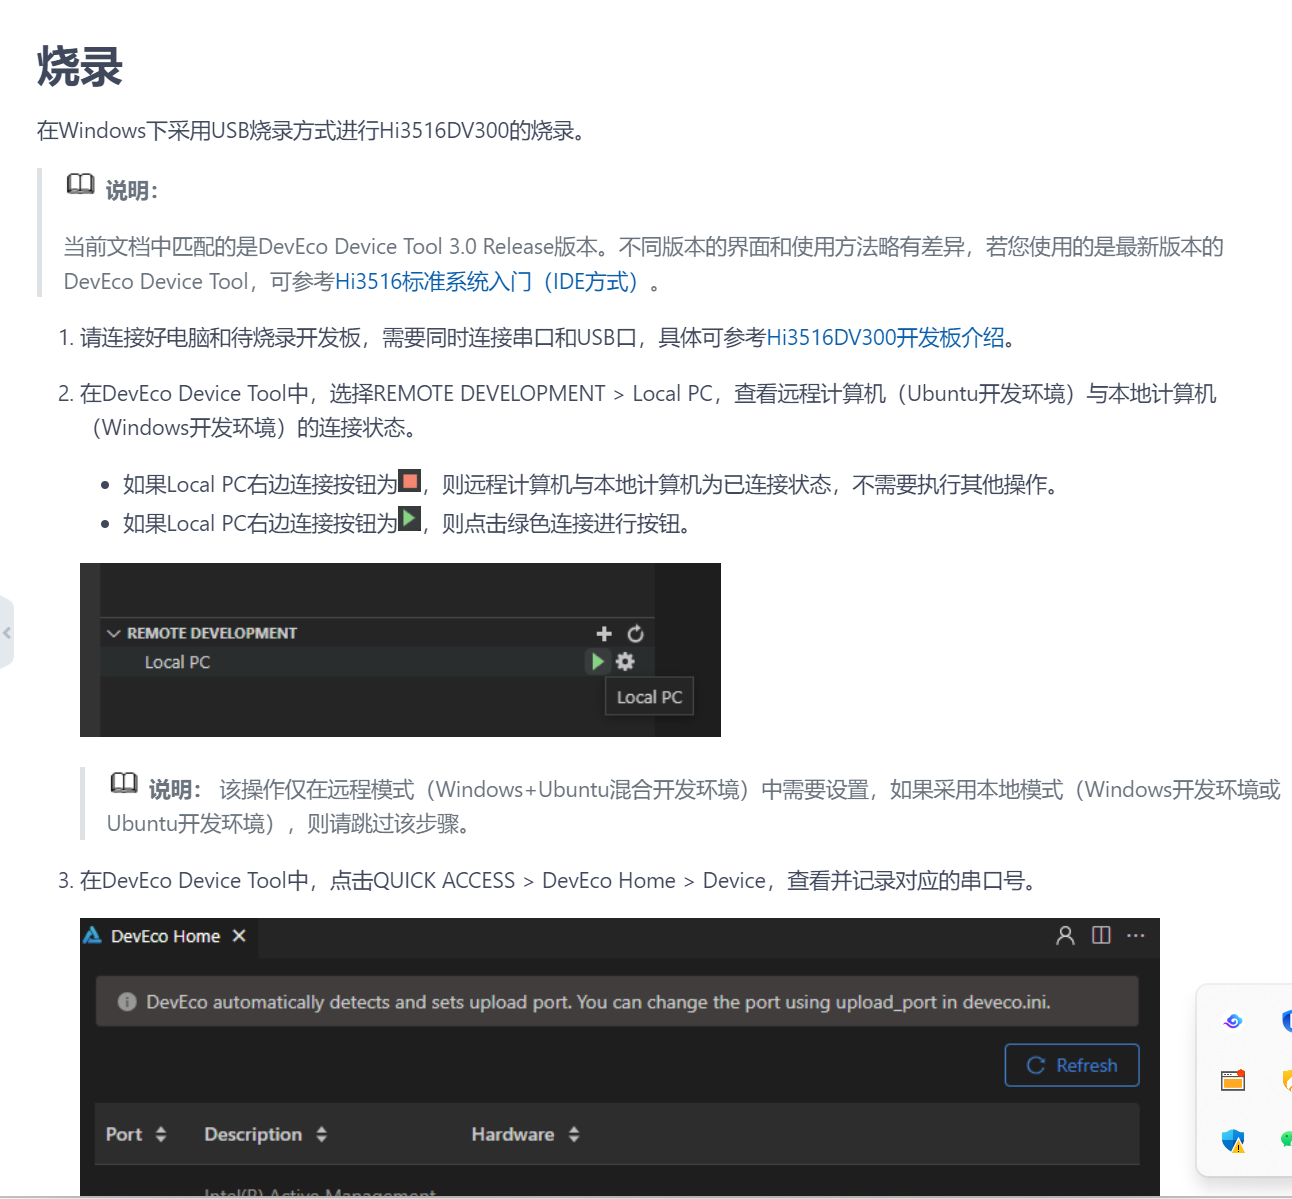Click the green connect button beside Local PC
Viewport: 1292px width, 1199px height.
tap(597, 661)
